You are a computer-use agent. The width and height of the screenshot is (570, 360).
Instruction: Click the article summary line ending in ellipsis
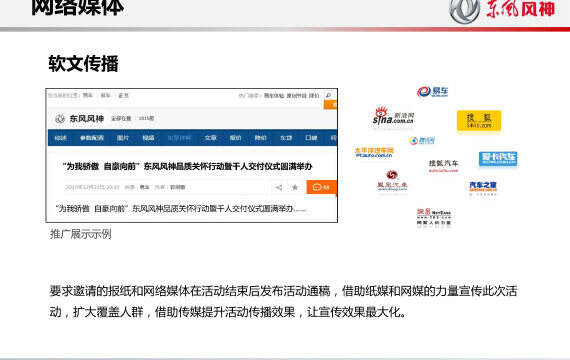click(x=181, y=209)
